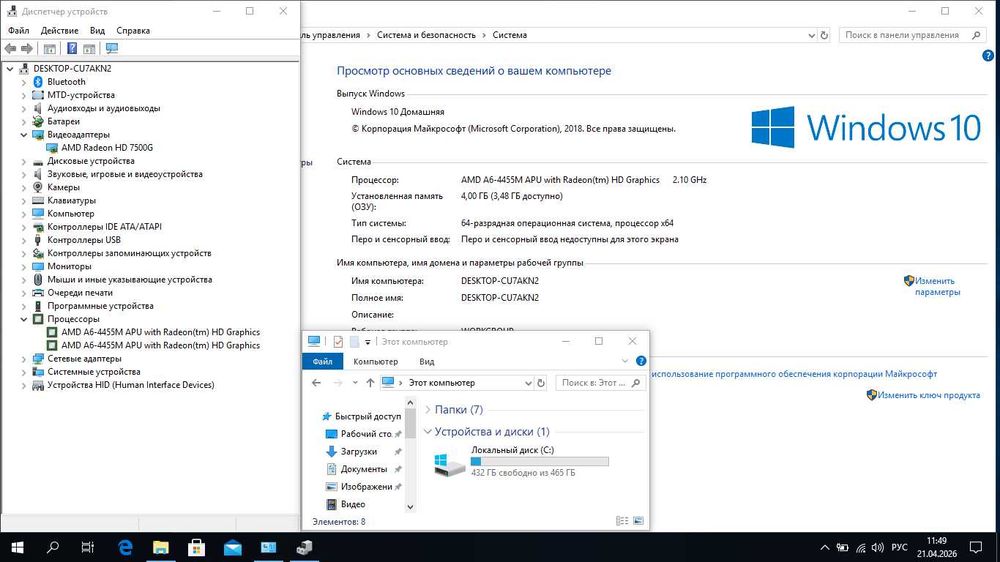Refresh the Explorer Этот компьютер view
The image size is (1000, 562).
click(541, 383)
